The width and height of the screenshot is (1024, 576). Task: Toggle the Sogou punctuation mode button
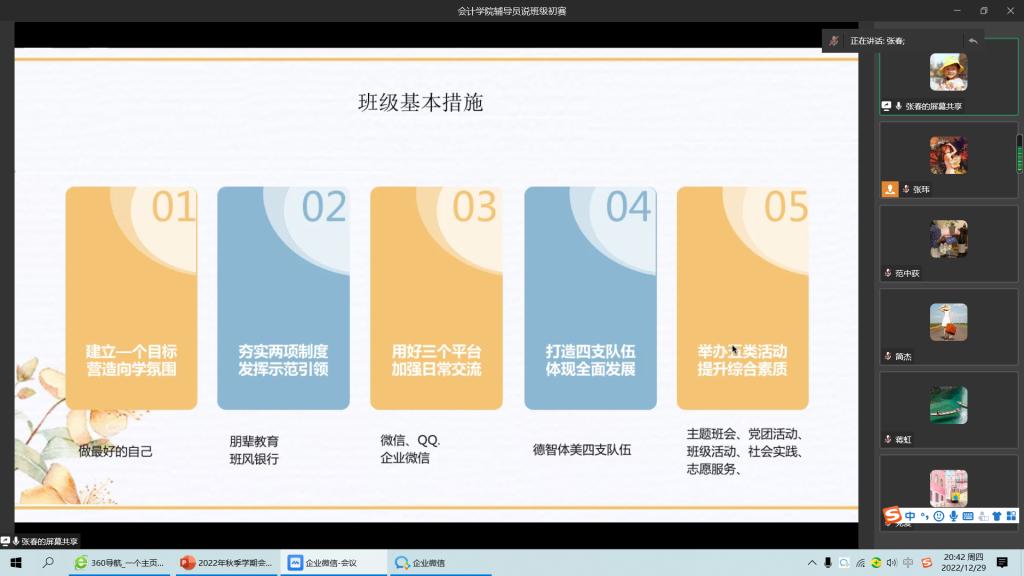[x=925, y=516]
